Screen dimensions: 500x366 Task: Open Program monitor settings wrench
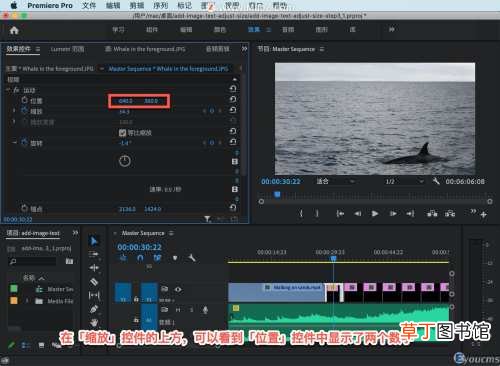436,181
